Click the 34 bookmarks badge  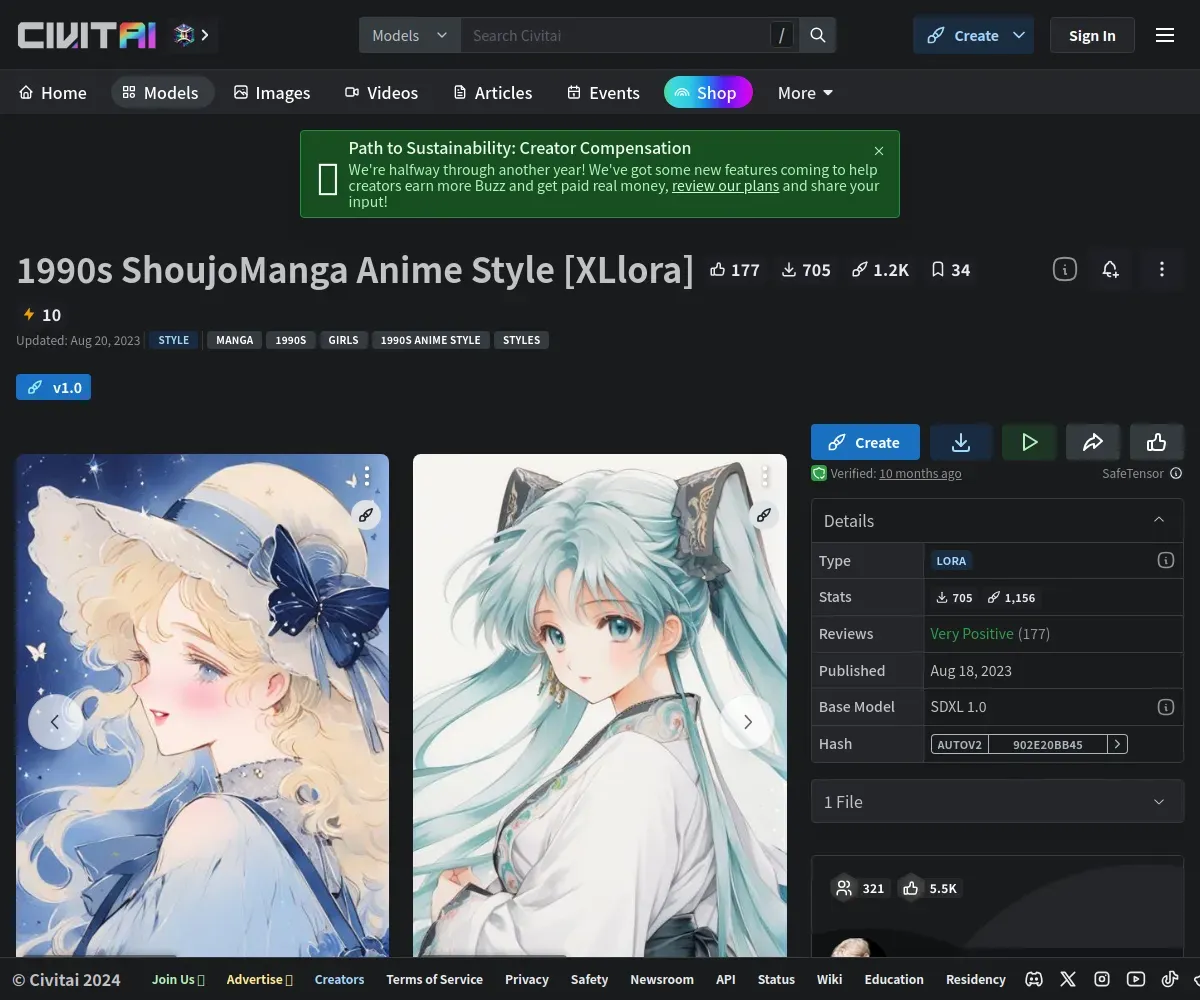(950, 270)
